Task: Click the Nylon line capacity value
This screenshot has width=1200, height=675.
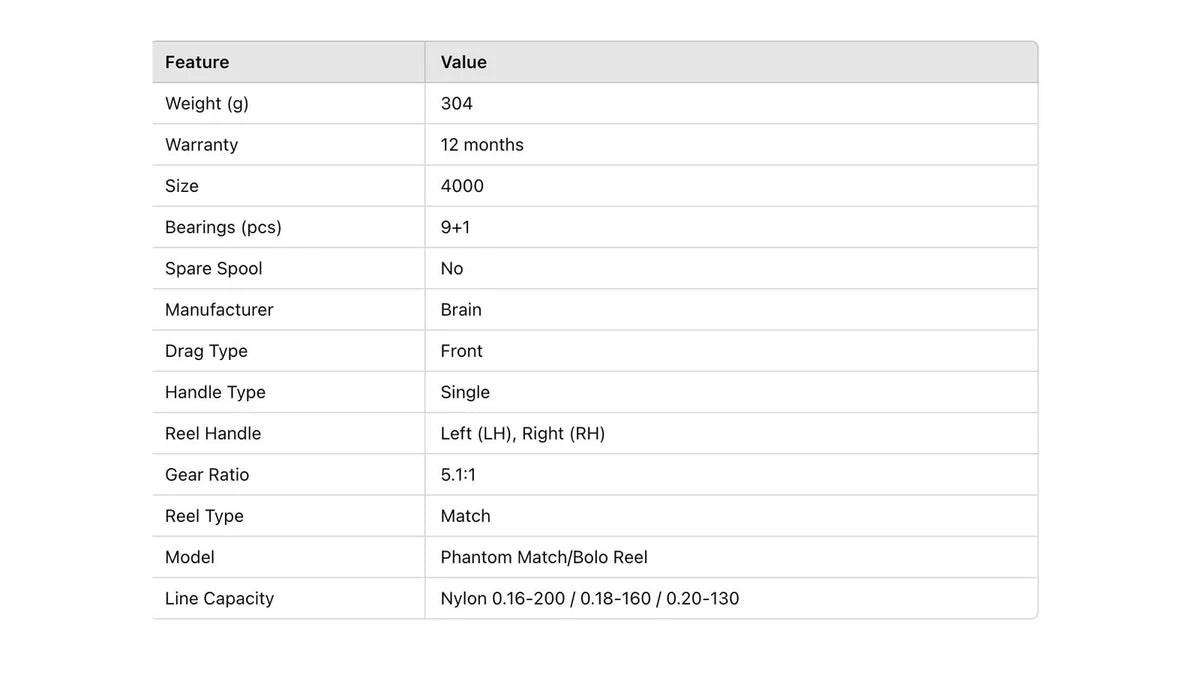Action: click(590, 599)
